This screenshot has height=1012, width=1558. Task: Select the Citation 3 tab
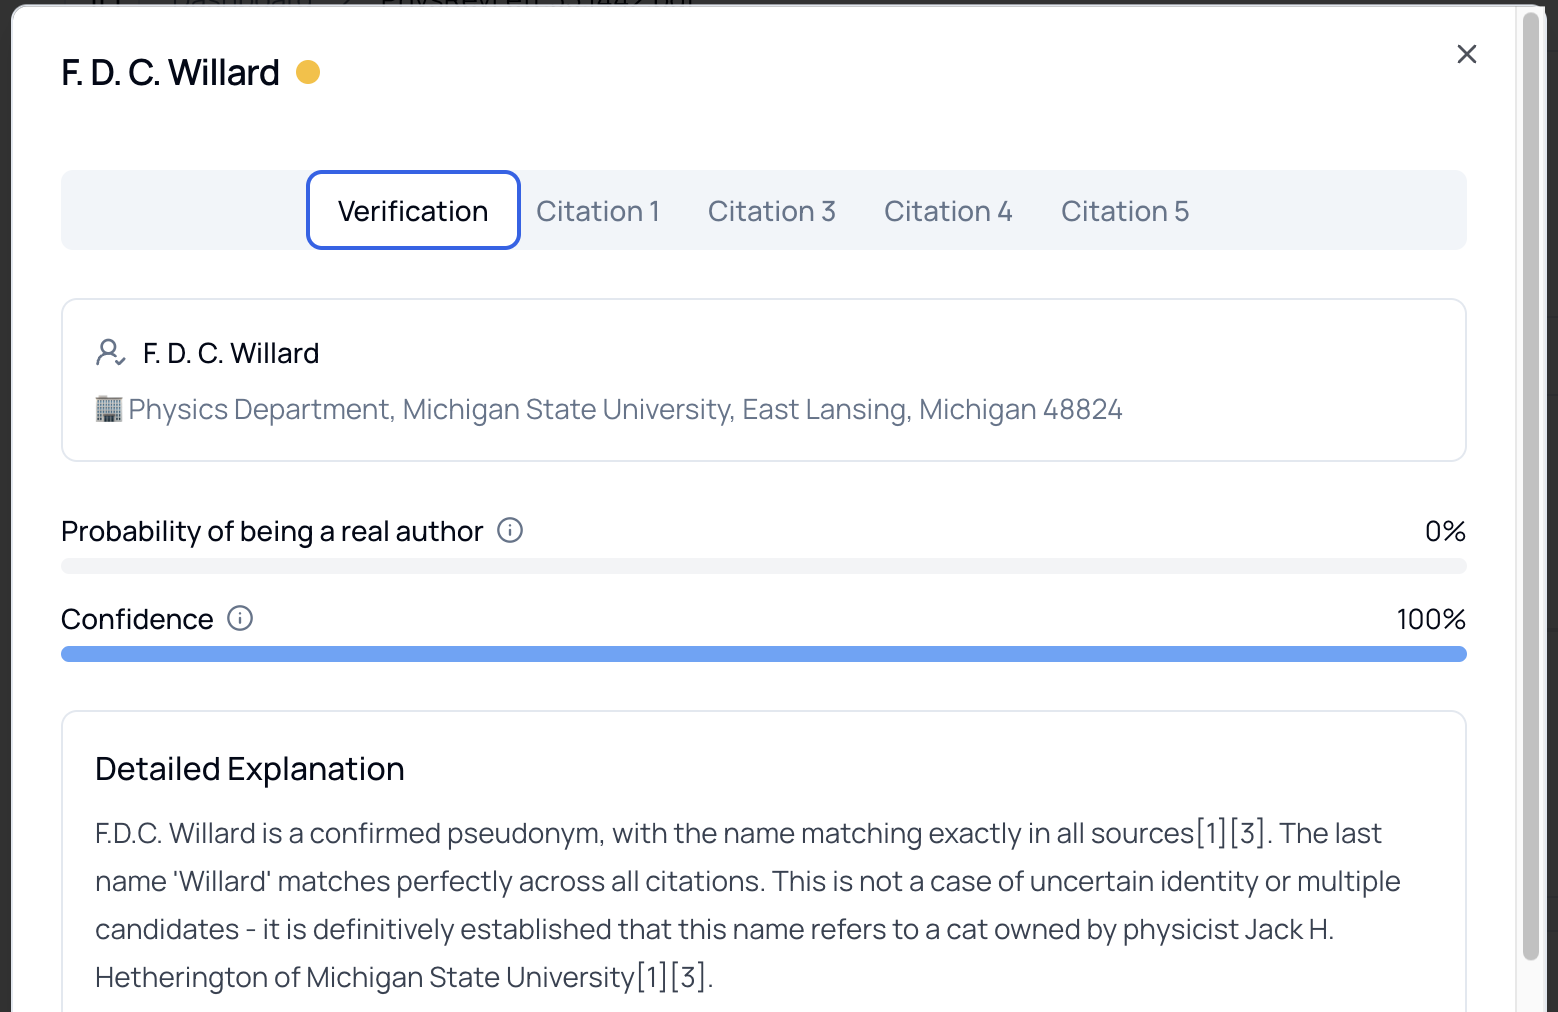(x=771, y=211)
